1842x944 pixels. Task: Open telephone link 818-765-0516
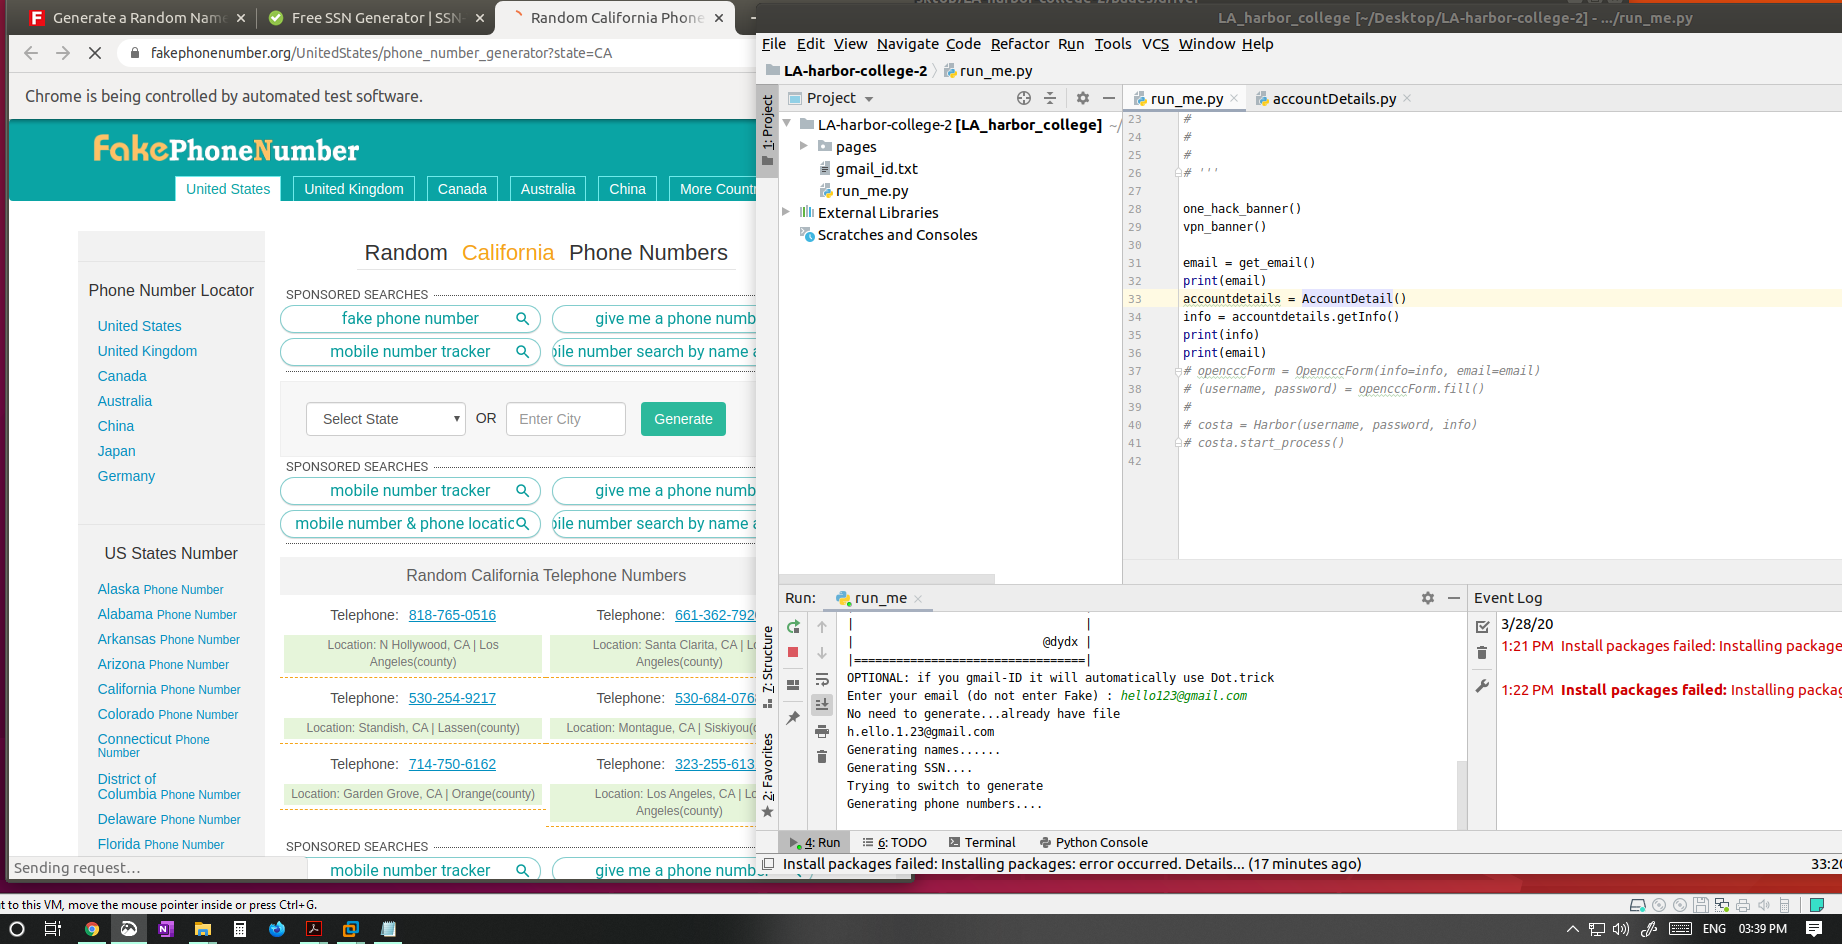452,615
